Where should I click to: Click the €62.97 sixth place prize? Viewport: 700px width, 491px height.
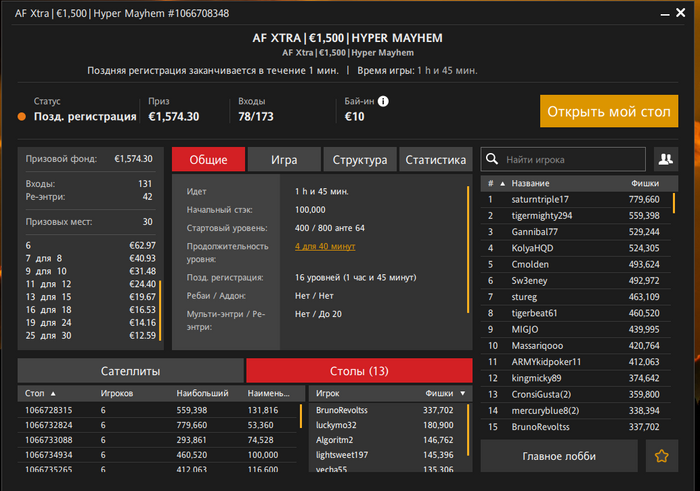pyautogui.click(x=142, y=246)
